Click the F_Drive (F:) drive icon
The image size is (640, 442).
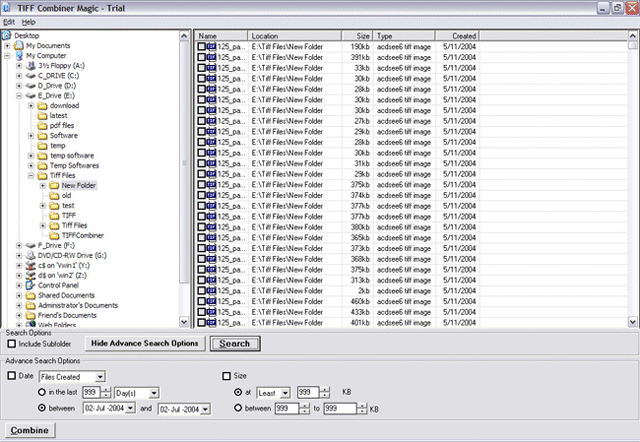tap(31, 245)
